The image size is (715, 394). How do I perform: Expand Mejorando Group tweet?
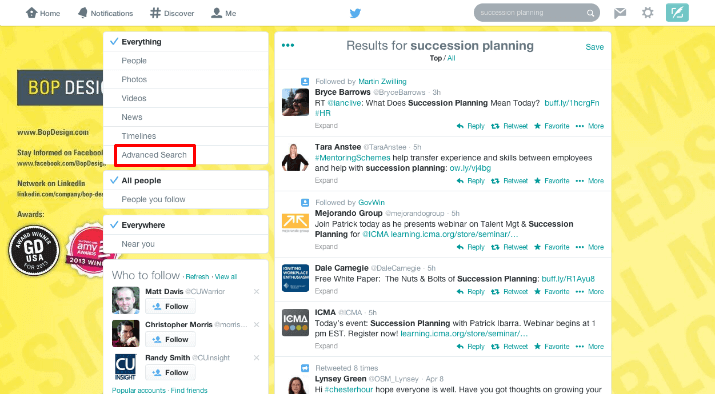326,247
